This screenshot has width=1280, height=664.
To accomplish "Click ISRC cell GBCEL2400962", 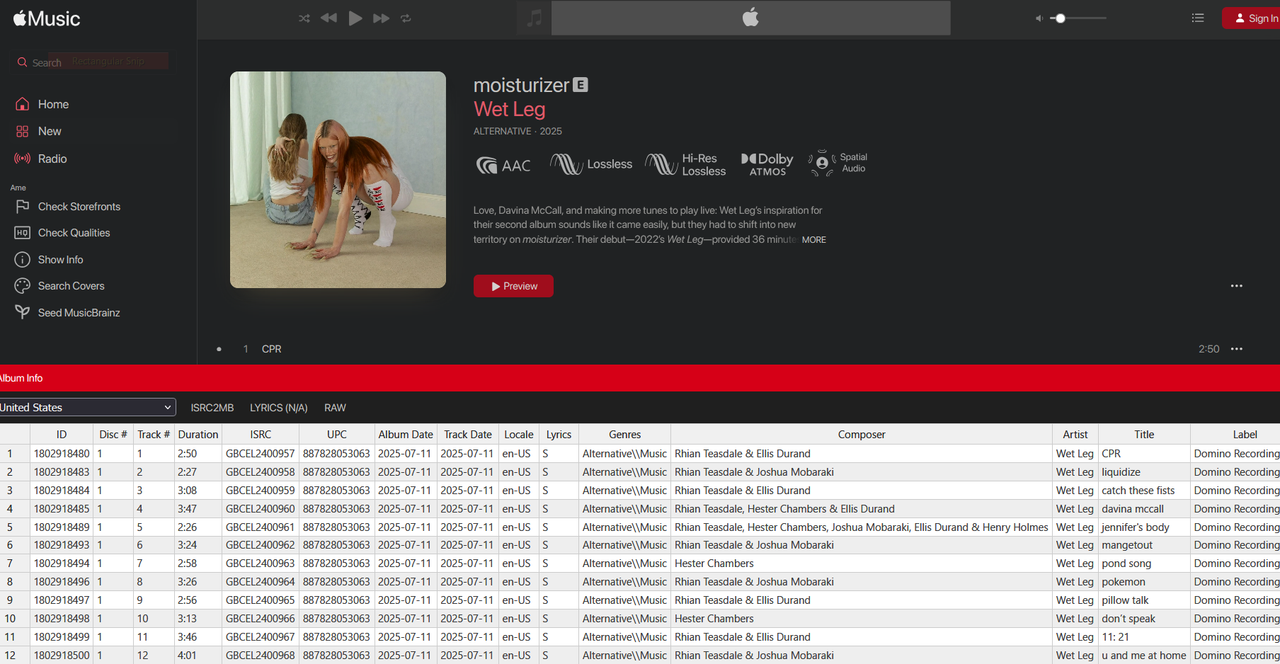I will coord(260,545).
